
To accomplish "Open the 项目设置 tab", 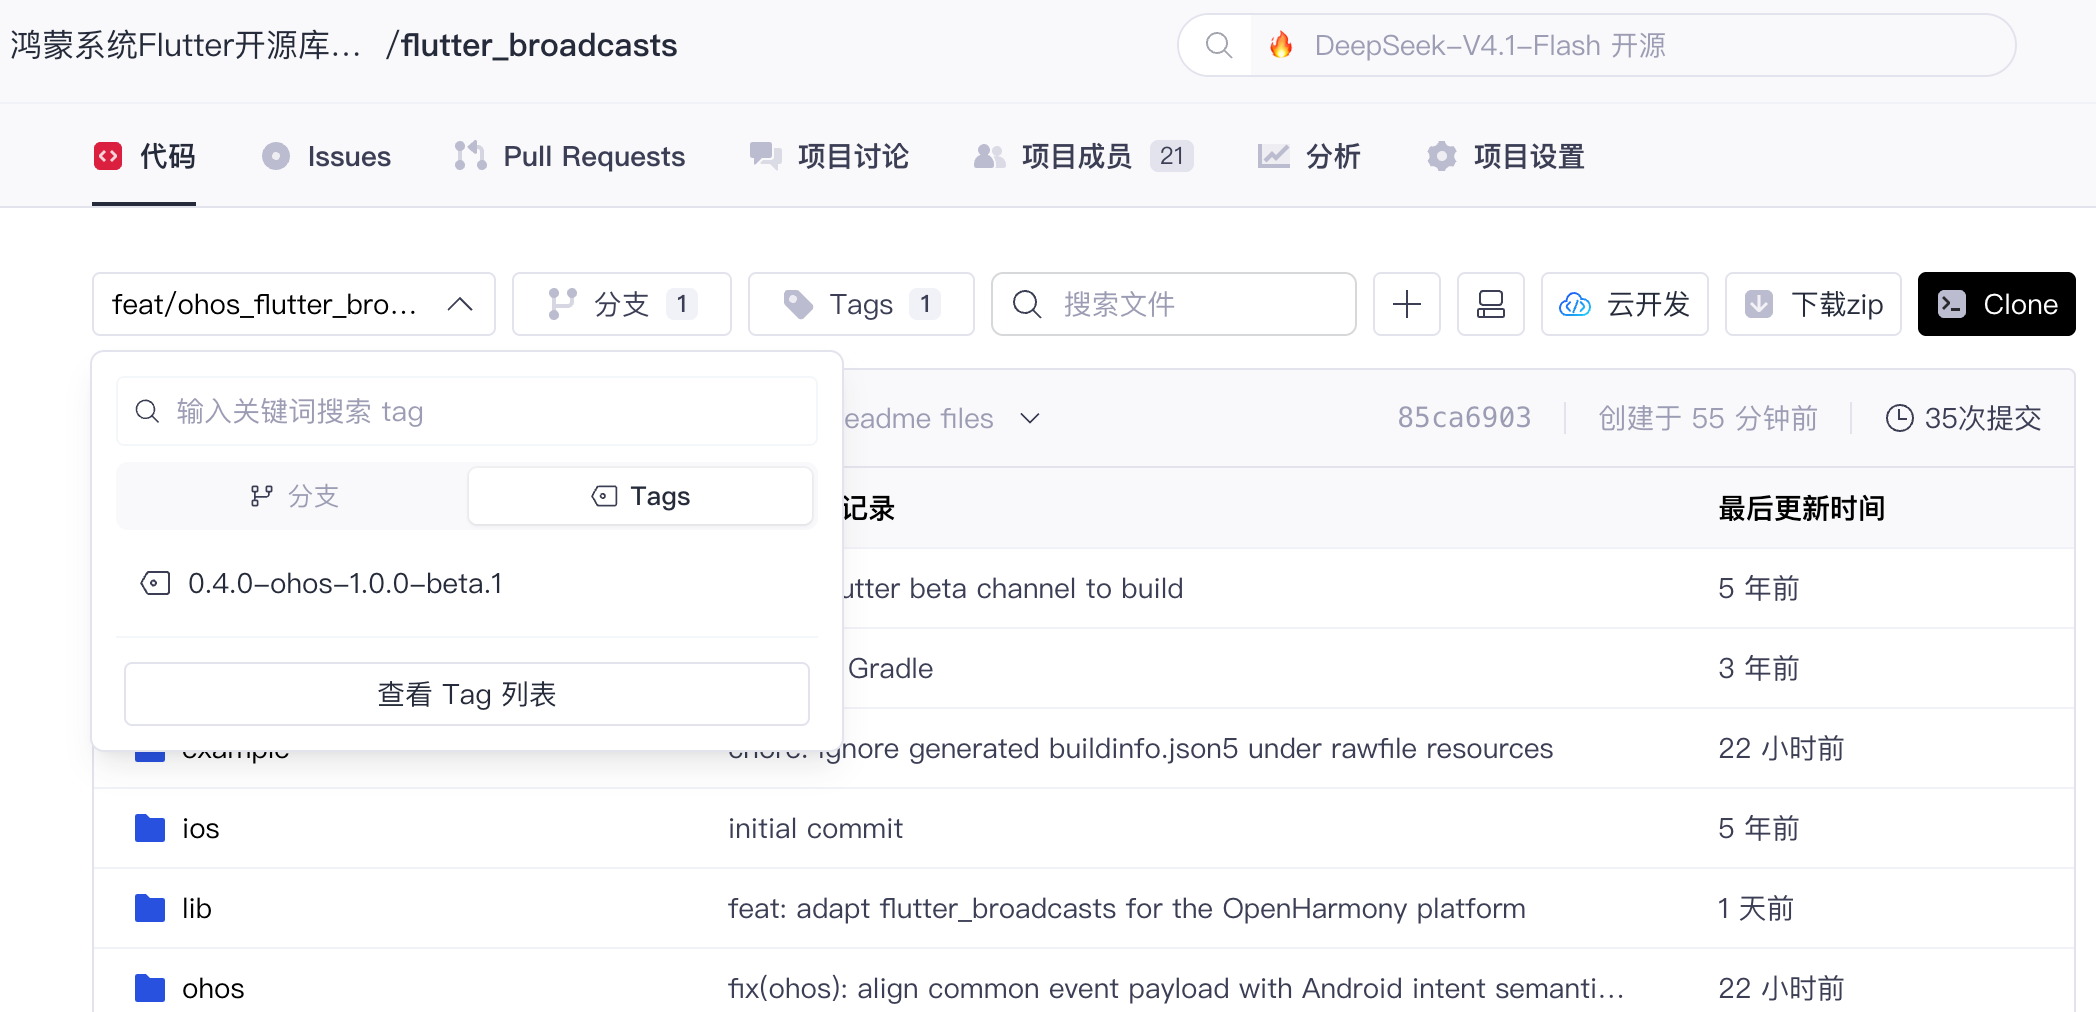I will coord(1506,156).
